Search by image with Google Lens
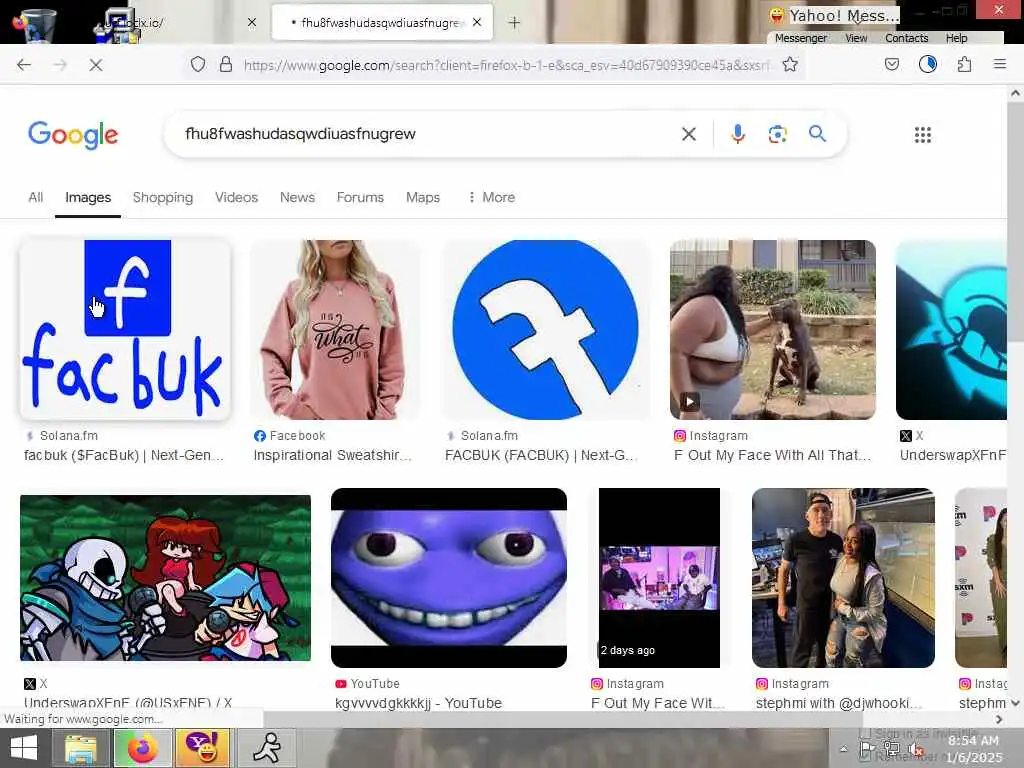1024x768 pixels. [x=777, y=134]
